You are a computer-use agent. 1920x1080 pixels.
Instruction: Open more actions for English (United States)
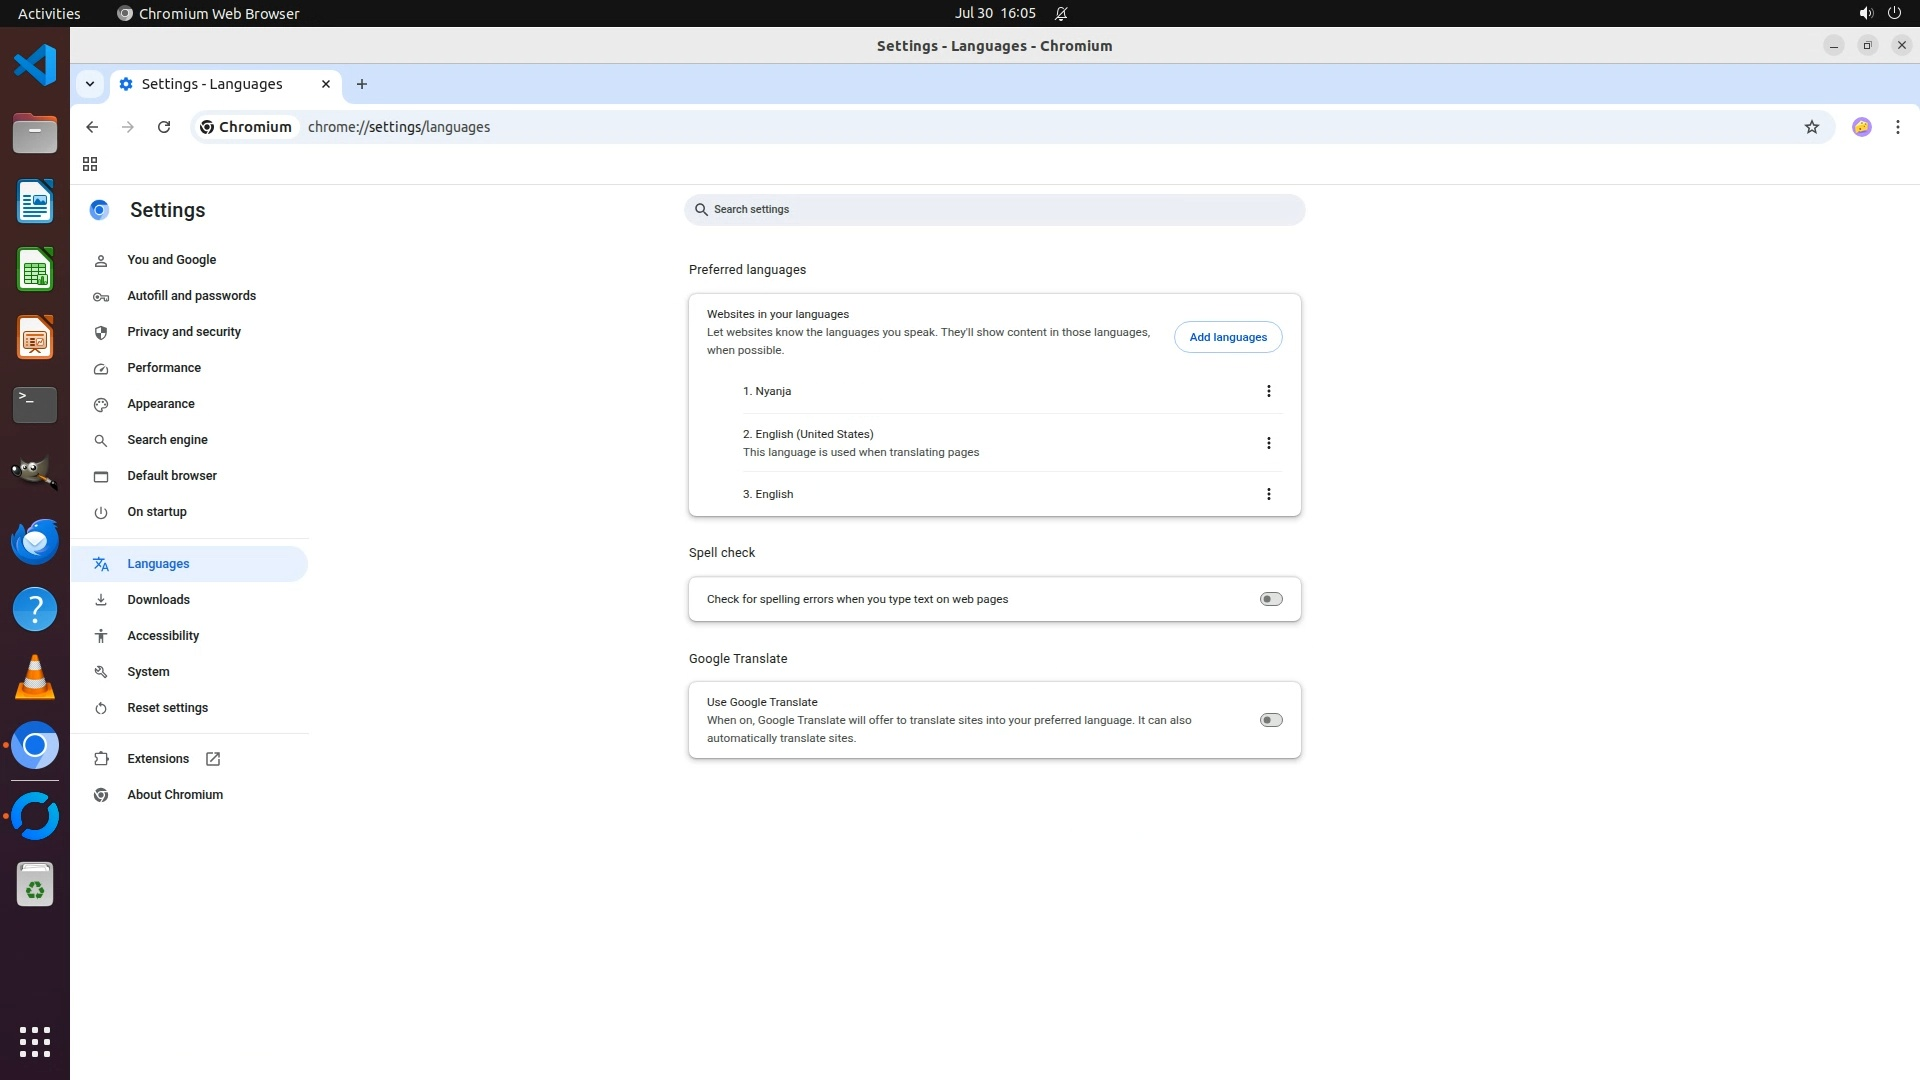pos(1268,443)
